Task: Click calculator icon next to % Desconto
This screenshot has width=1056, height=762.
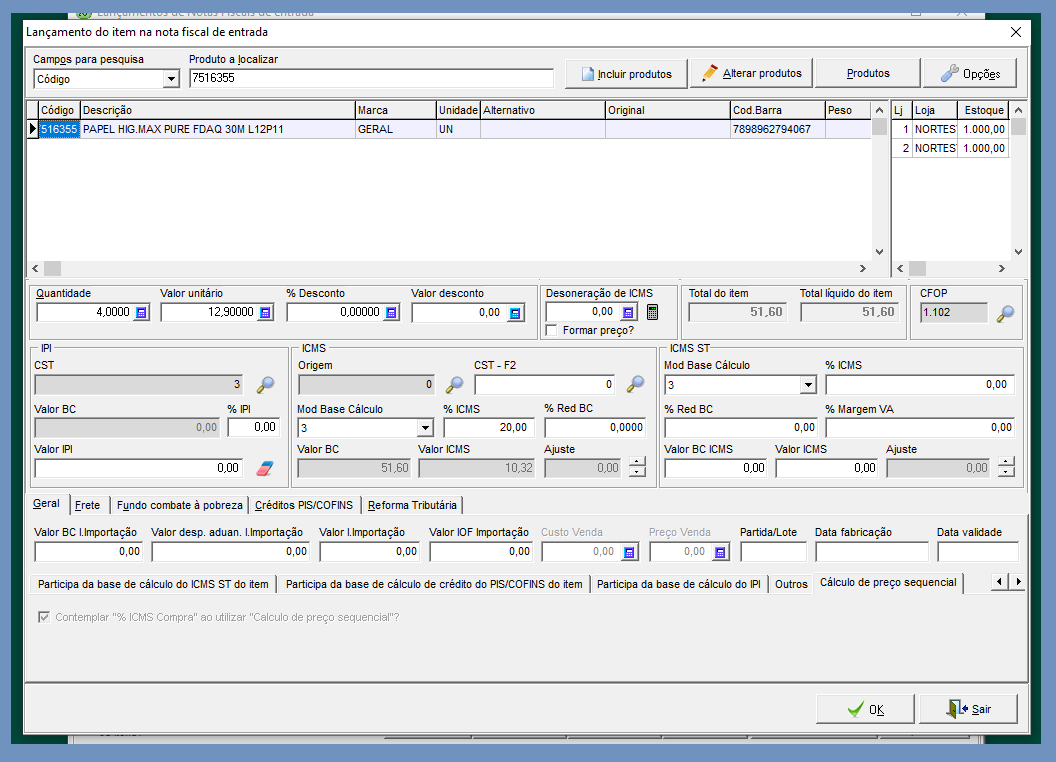Action: pos(391,313)
